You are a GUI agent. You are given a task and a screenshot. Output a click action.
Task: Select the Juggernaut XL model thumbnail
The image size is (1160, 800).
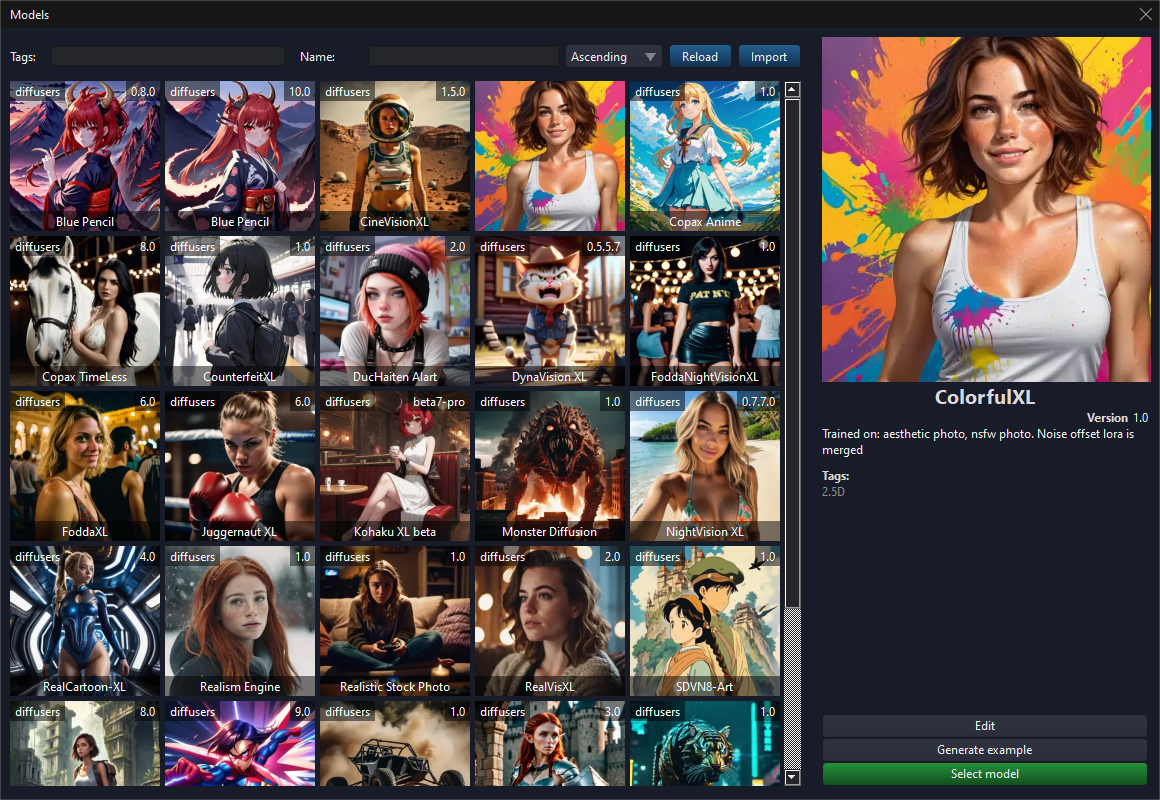(240, 466)
